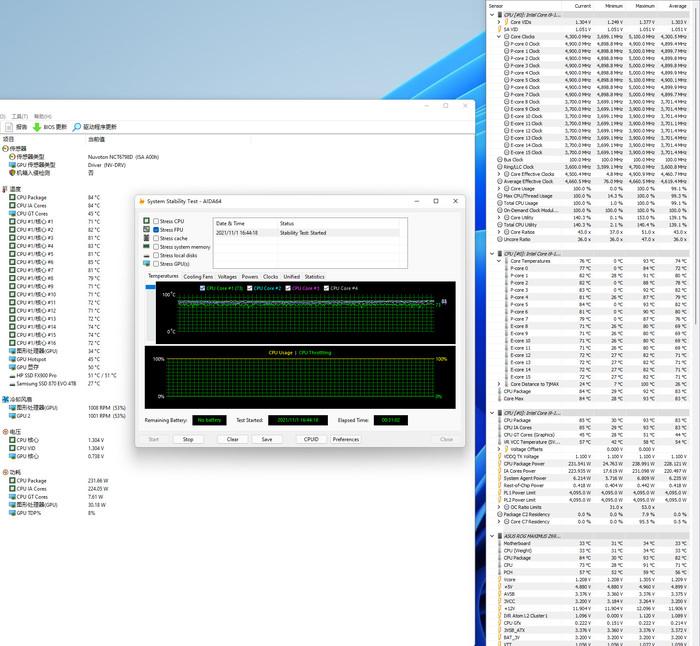Stop the stability test

point(188,439)
